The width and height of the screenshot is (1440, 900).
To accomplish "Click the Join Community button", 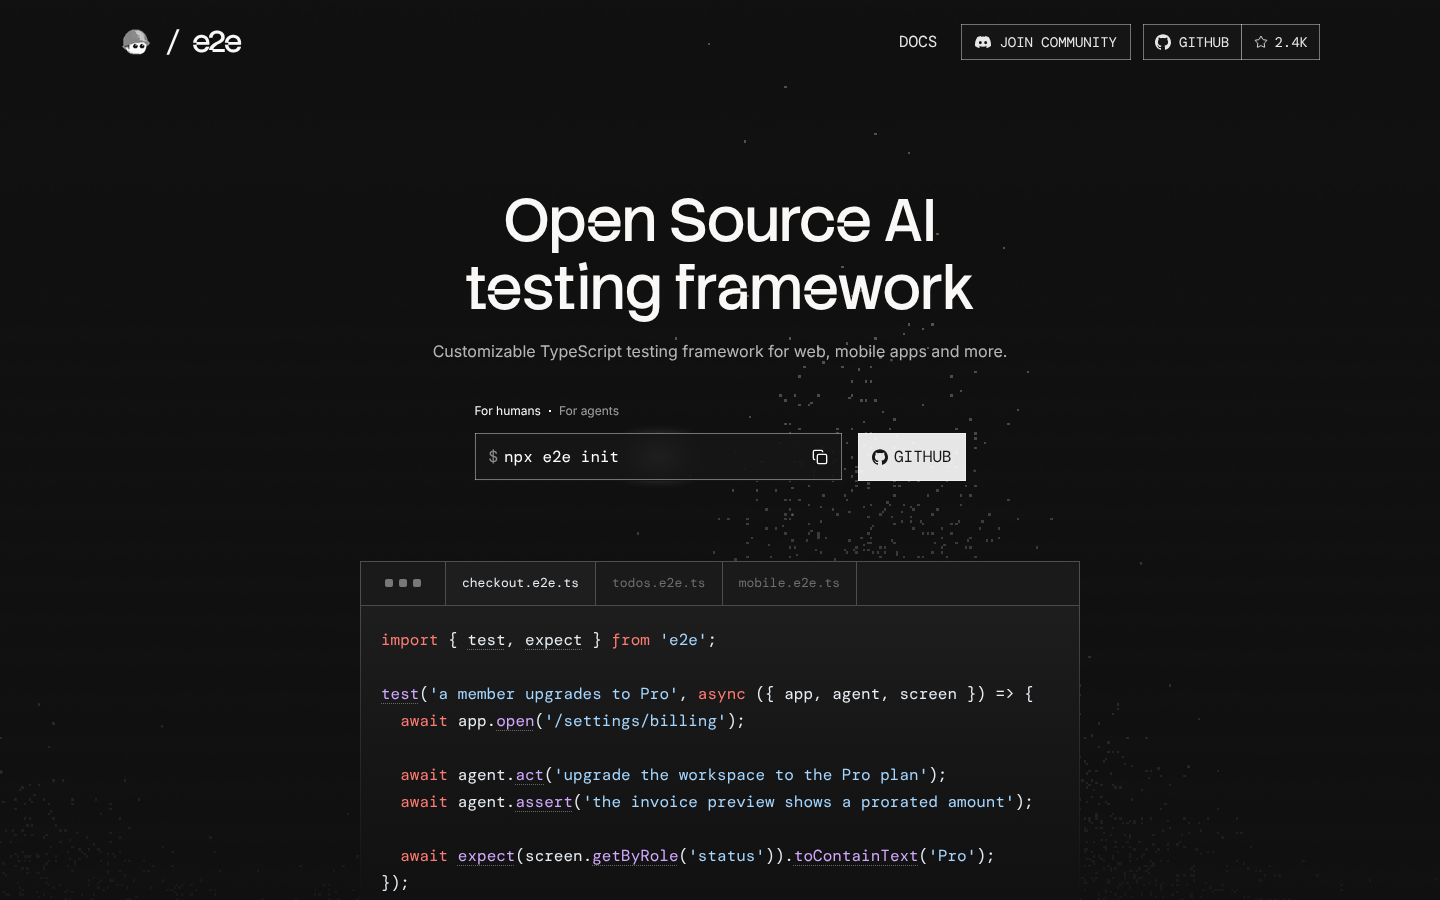I will [x=1046, y=42].
